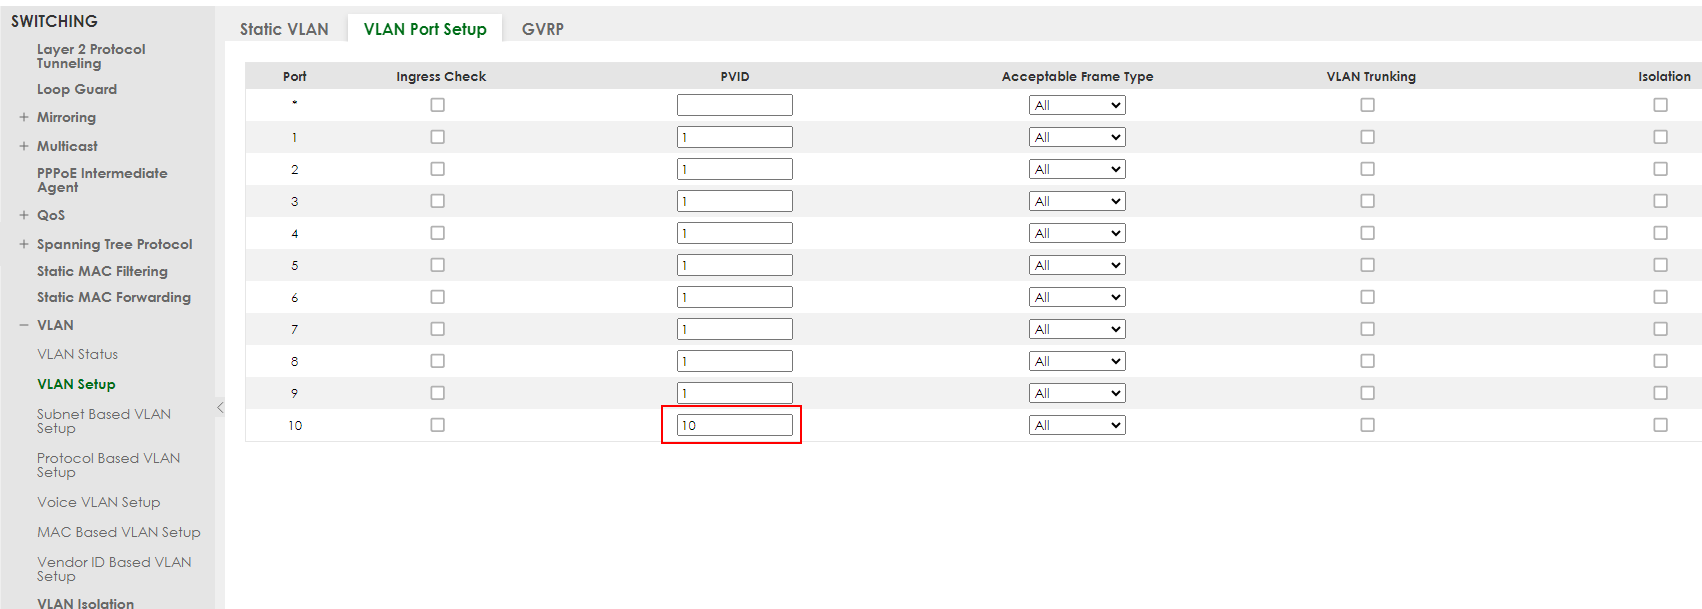Collapse the sidebar with arrow handle
This screenshot has width=1702, height=609.
pyautogui.click(x=220, y=407)
